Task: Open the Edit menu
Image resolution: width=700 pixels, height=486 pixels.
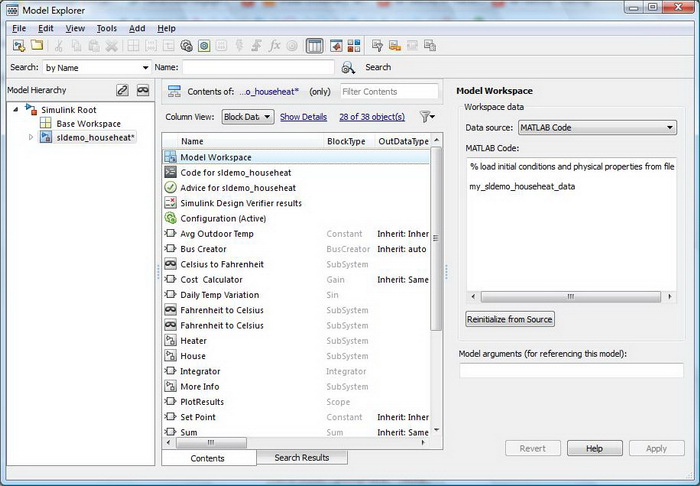Action: (x=46, y=29)
